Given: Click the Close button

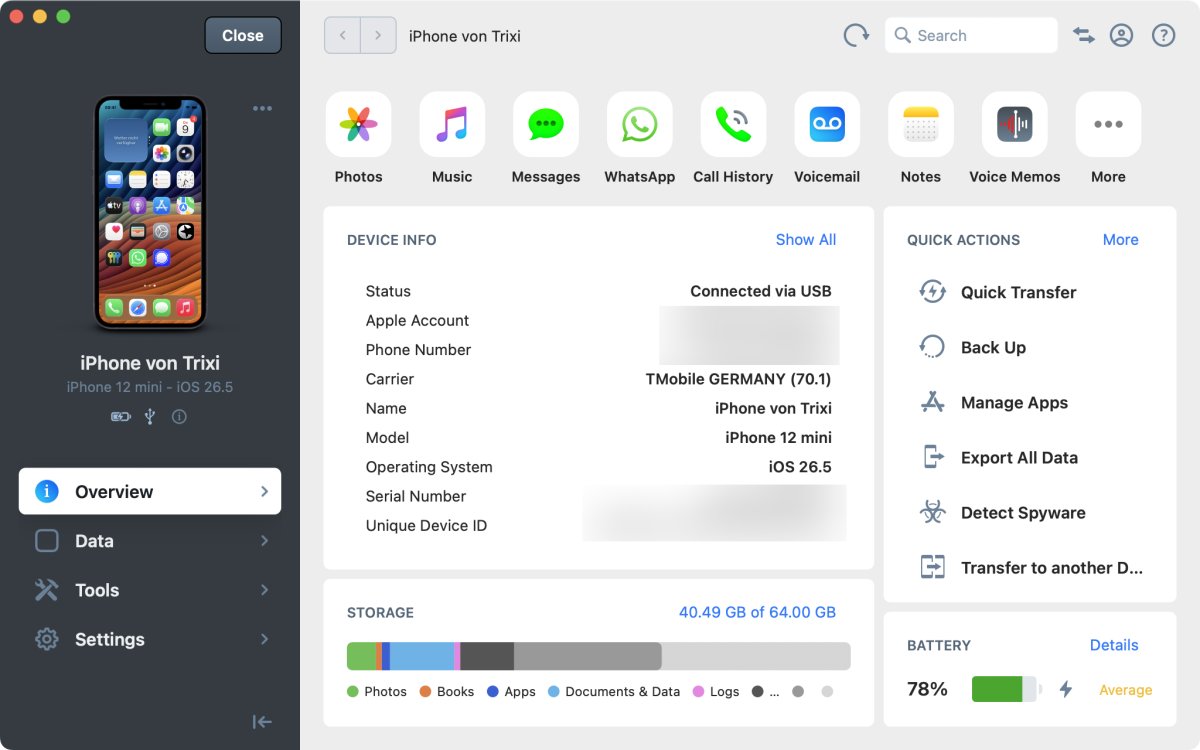Looking at the screenshot, I should (x=243, y=35).
